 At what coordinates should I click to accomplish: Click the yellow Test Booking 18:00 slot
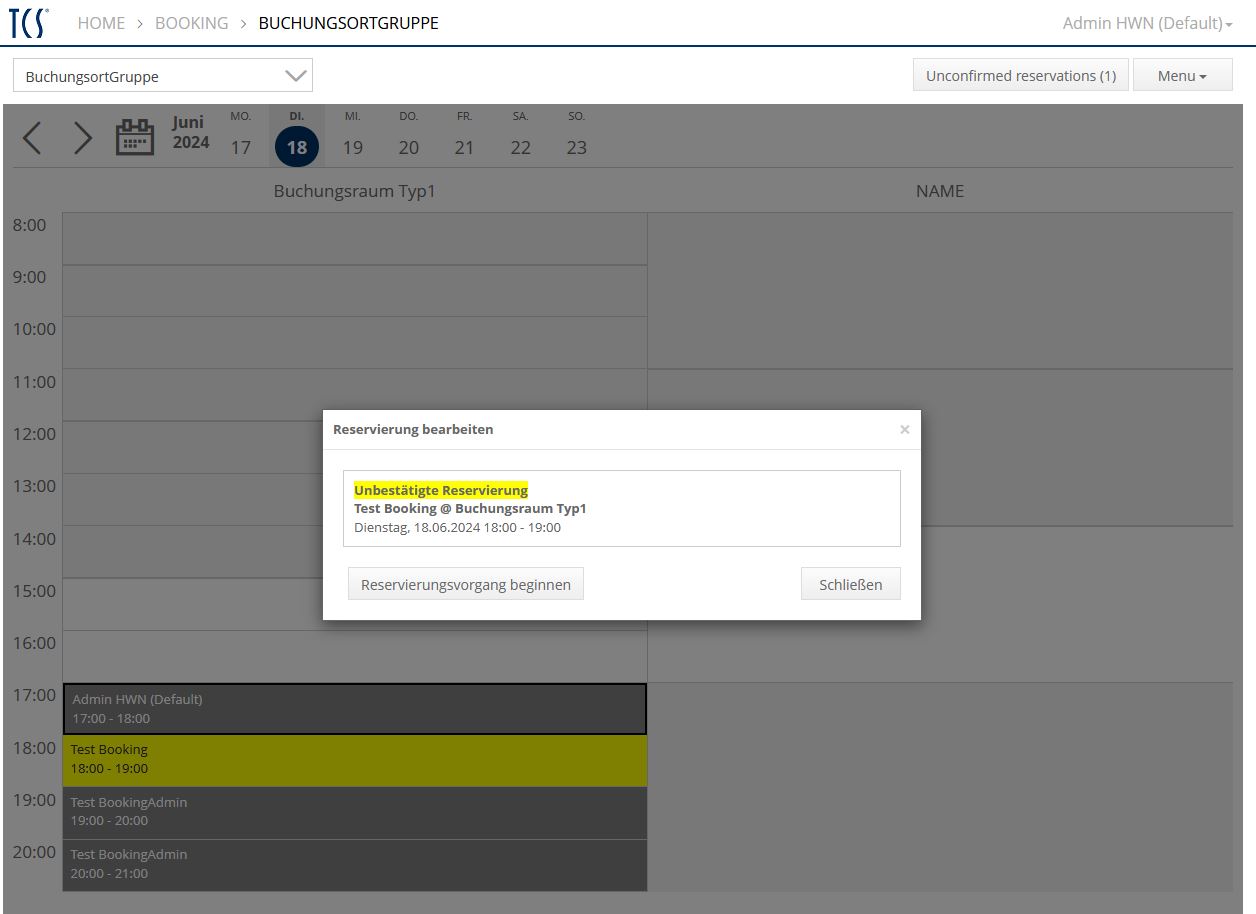(x=355, y=760)
